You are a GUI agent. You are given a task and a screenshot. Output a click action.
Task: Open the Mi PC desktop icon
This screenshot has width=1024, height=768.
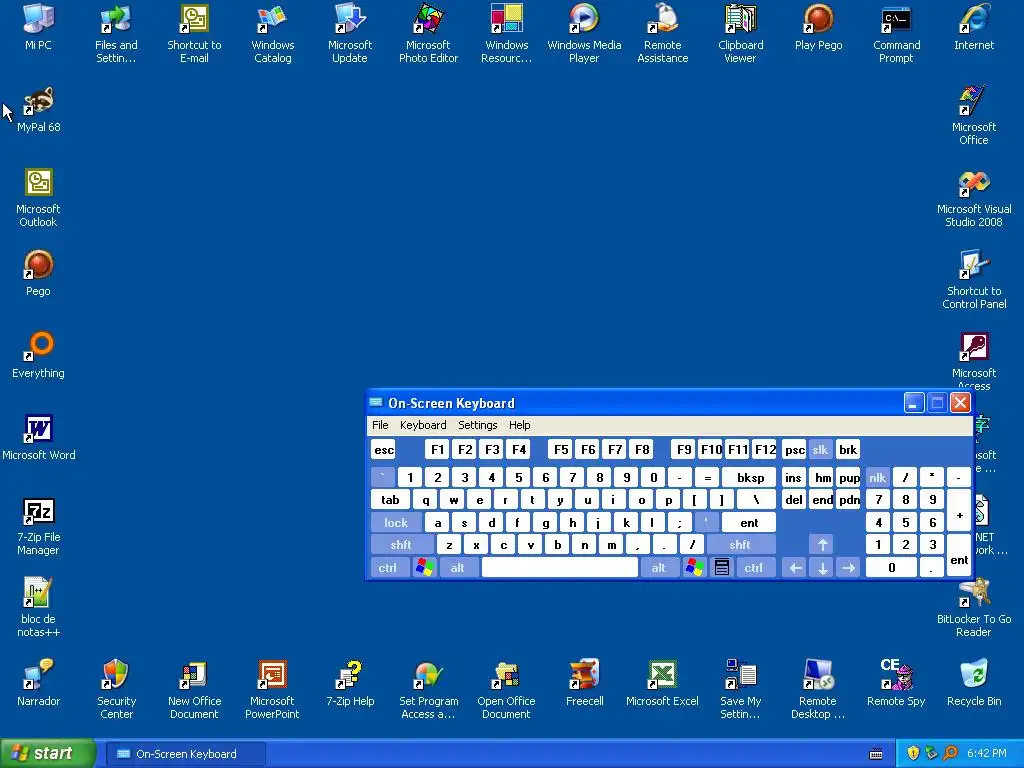coord(38,26)
